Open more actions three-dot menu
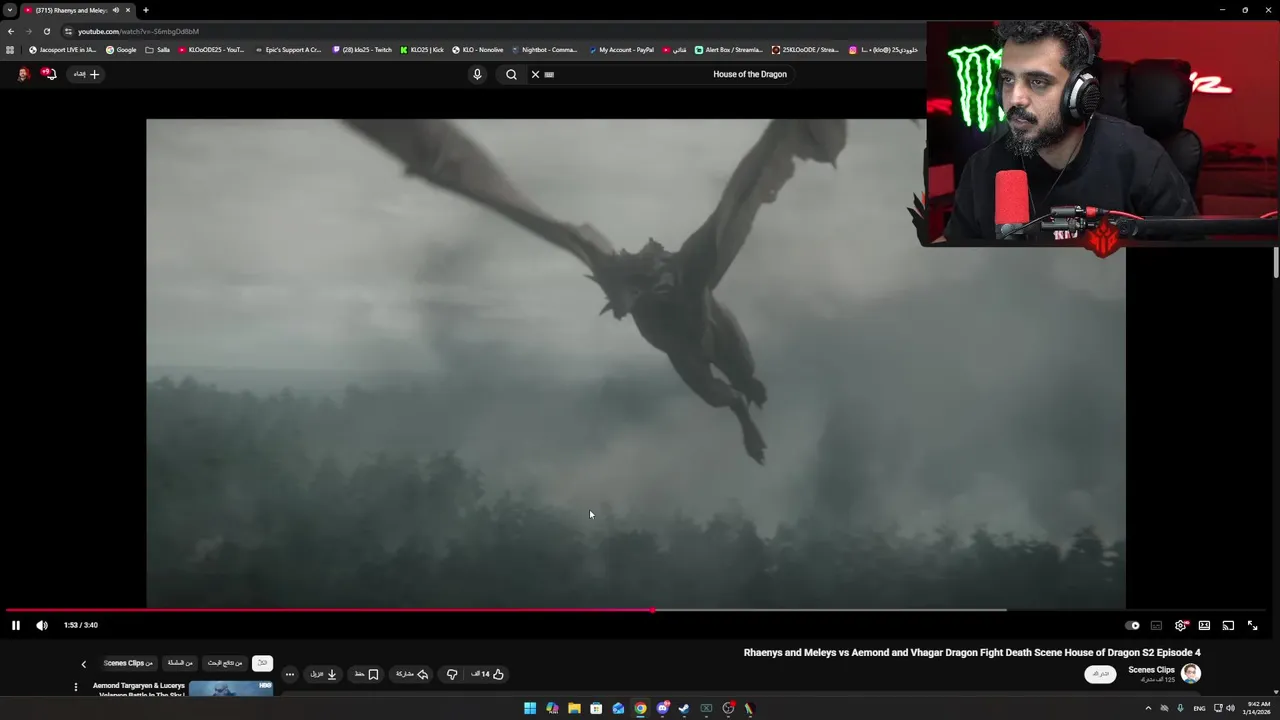 click(290, 674)
